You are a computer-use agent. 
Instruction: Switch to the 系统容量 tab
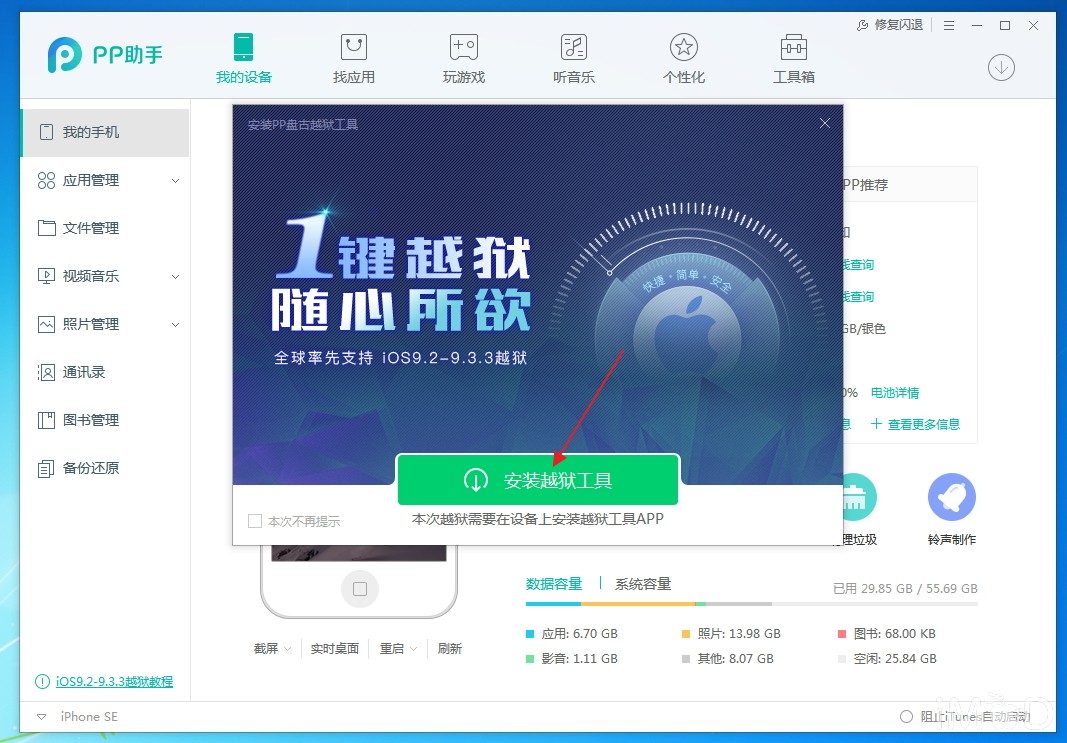click(643, 584)
